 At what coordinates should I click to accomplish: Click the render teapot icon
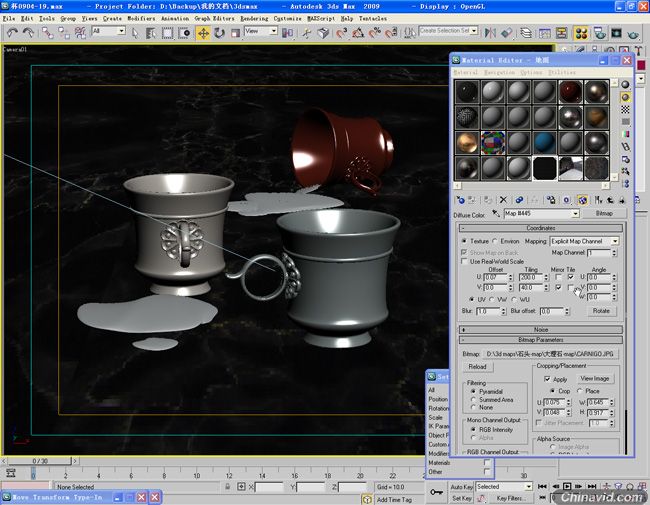[633, 34]
